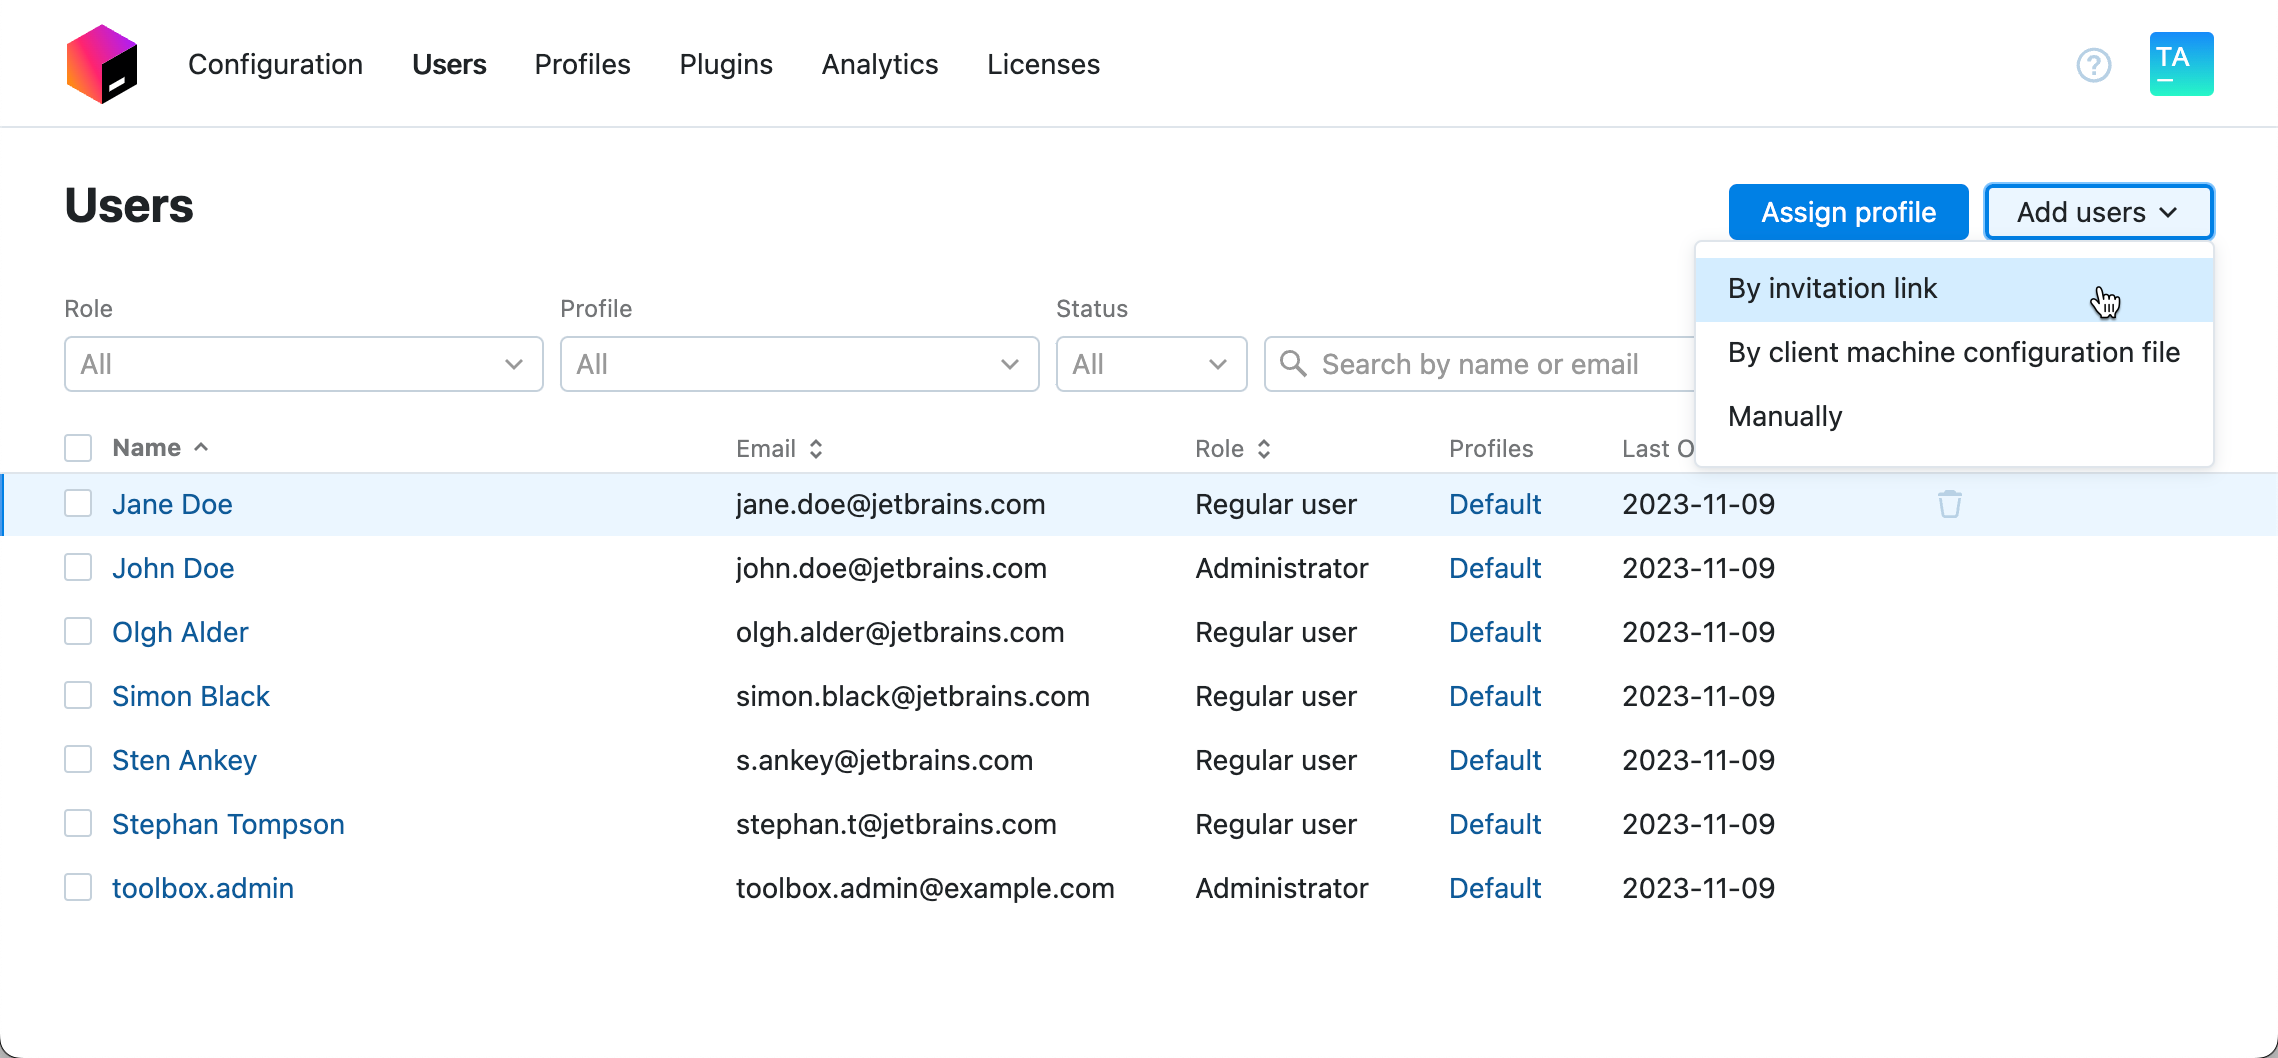The width and height of the screenshot is (2278, 1058).
Task: Click the search magnifier icon
Action: coord(1292,363)
